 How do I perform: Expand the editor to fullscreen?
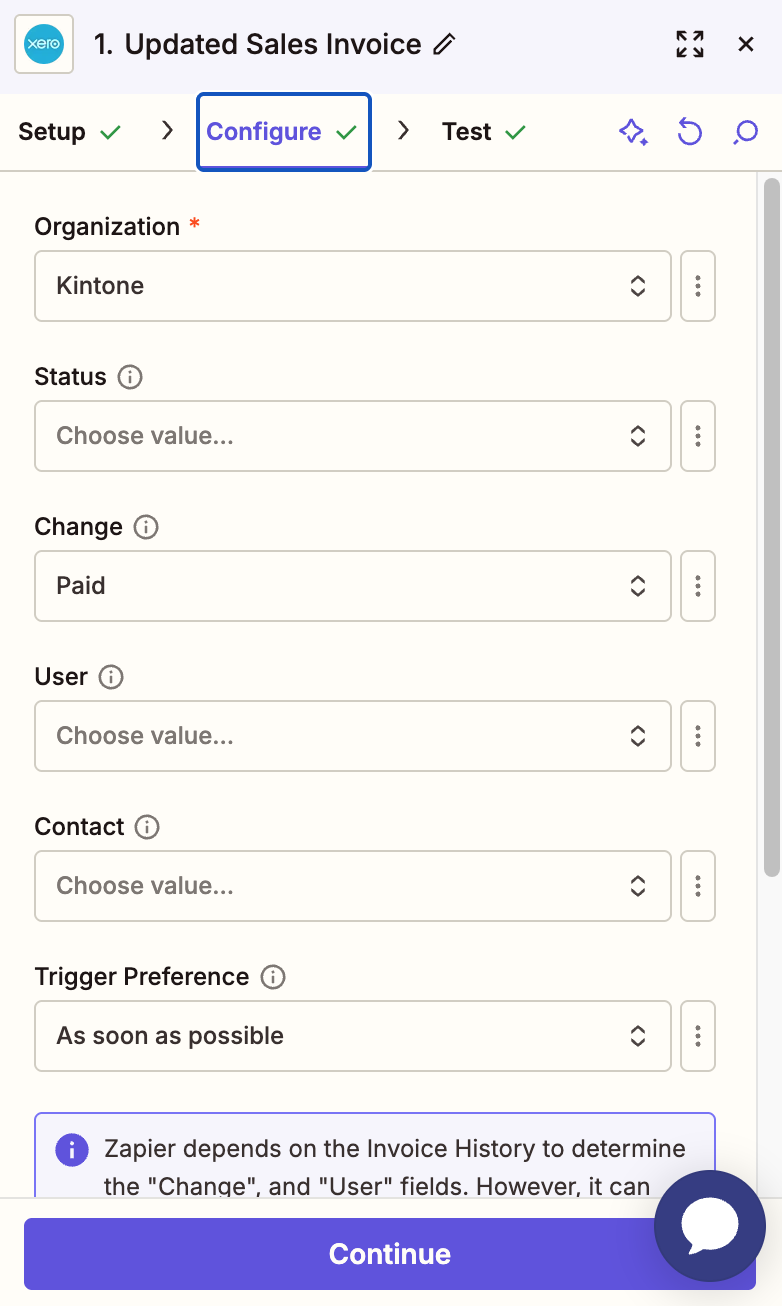click(689, 44)
